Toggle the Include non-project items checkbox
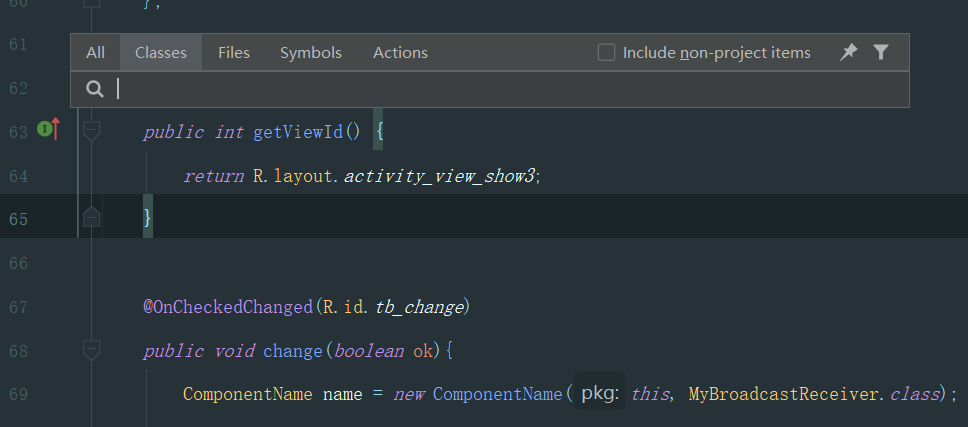 [x=606, y=52]
